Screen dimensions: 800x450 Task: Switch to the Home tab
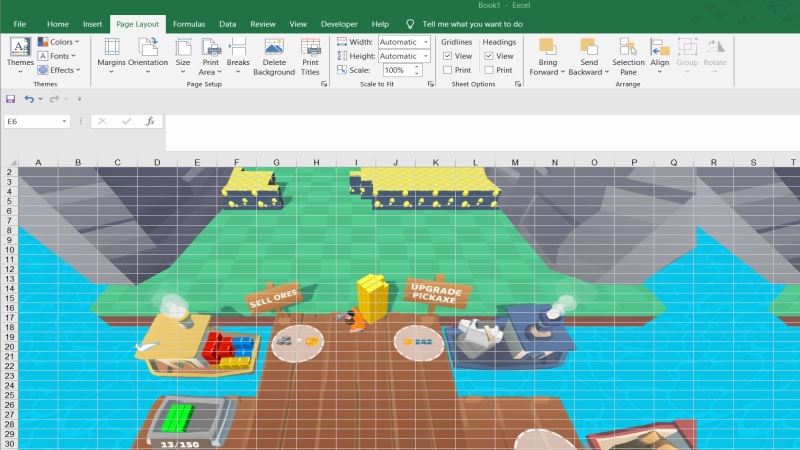tap(58, 24)
